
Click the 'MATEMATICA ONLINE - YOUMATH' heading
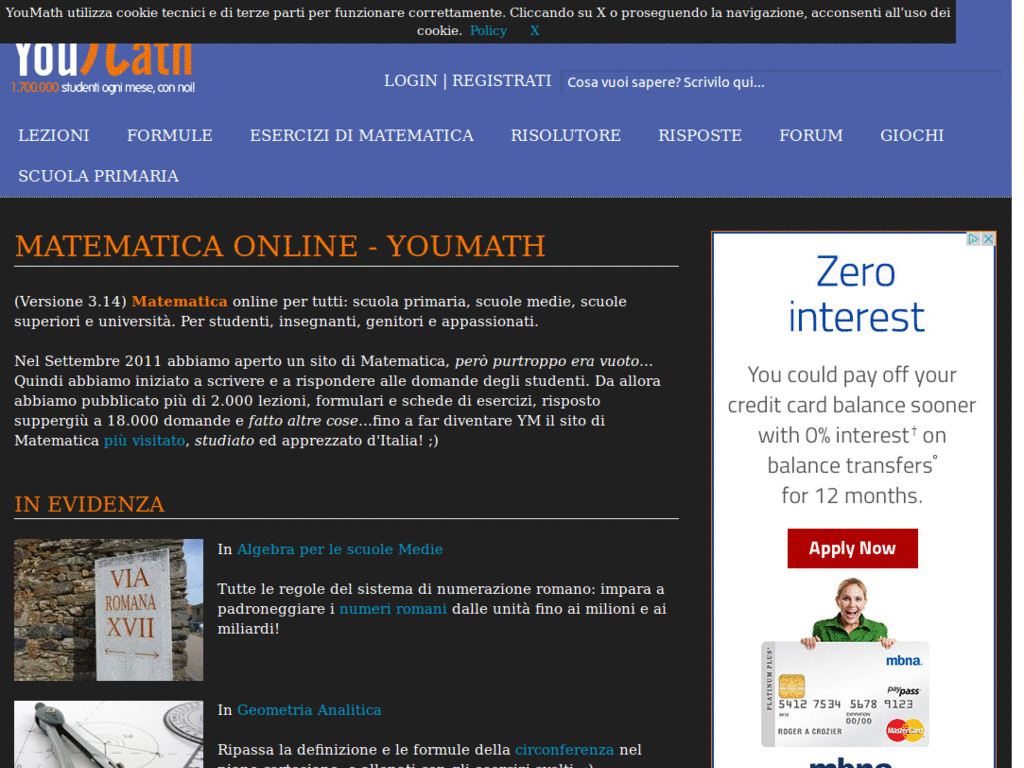[x=280, y=246]
